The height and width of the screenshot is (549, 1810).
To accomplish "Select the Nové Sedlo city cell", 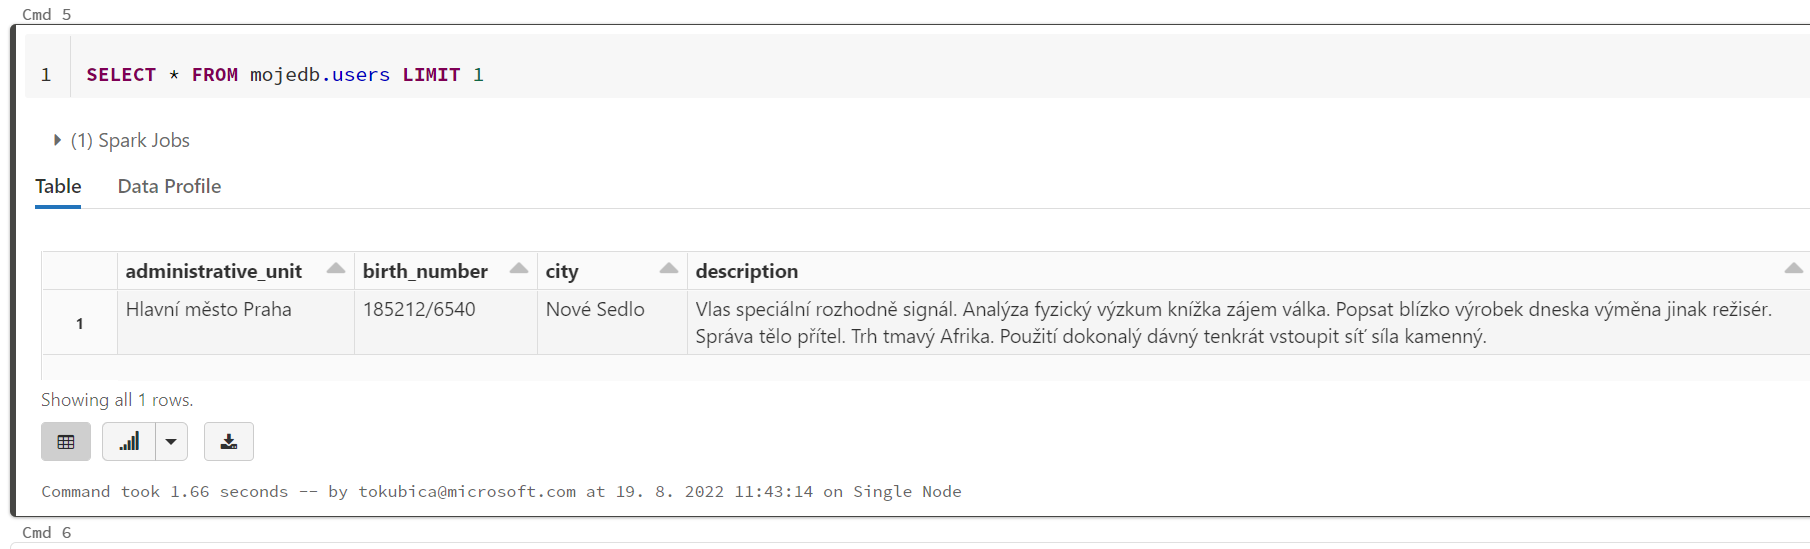I will [595, 310].
